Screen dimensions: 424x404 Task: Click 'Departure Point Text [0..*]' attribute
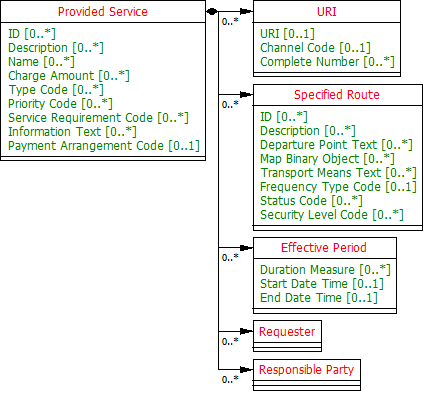[336, 145]
